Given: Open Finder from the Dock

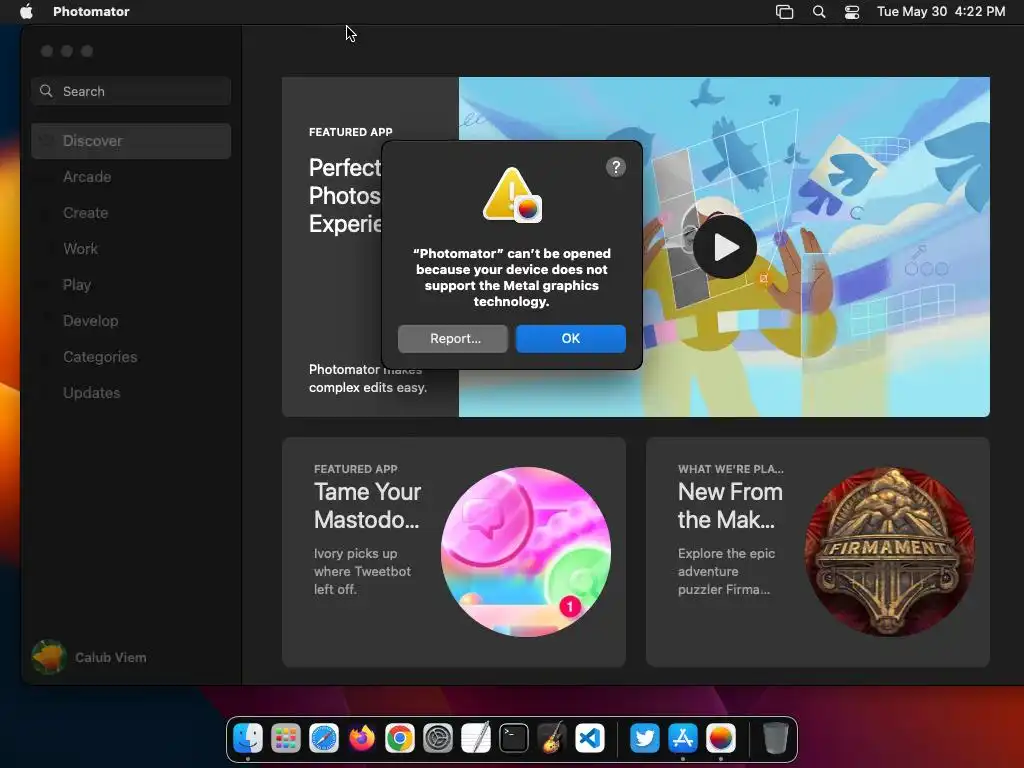Looking at the screenshot, I should pos(248,739).
